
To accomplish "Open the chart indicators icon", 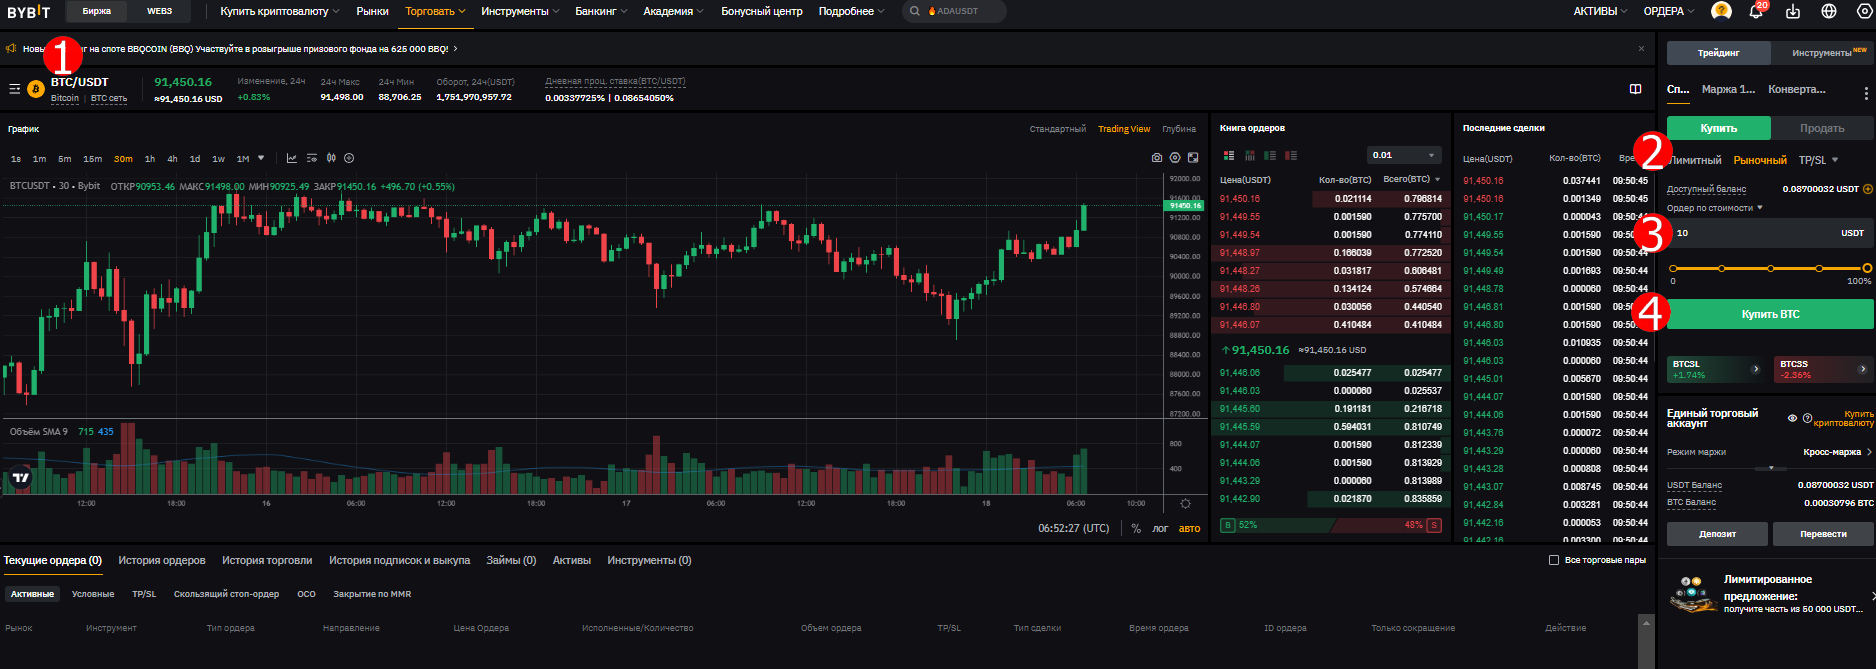I will tap(291, 158).
